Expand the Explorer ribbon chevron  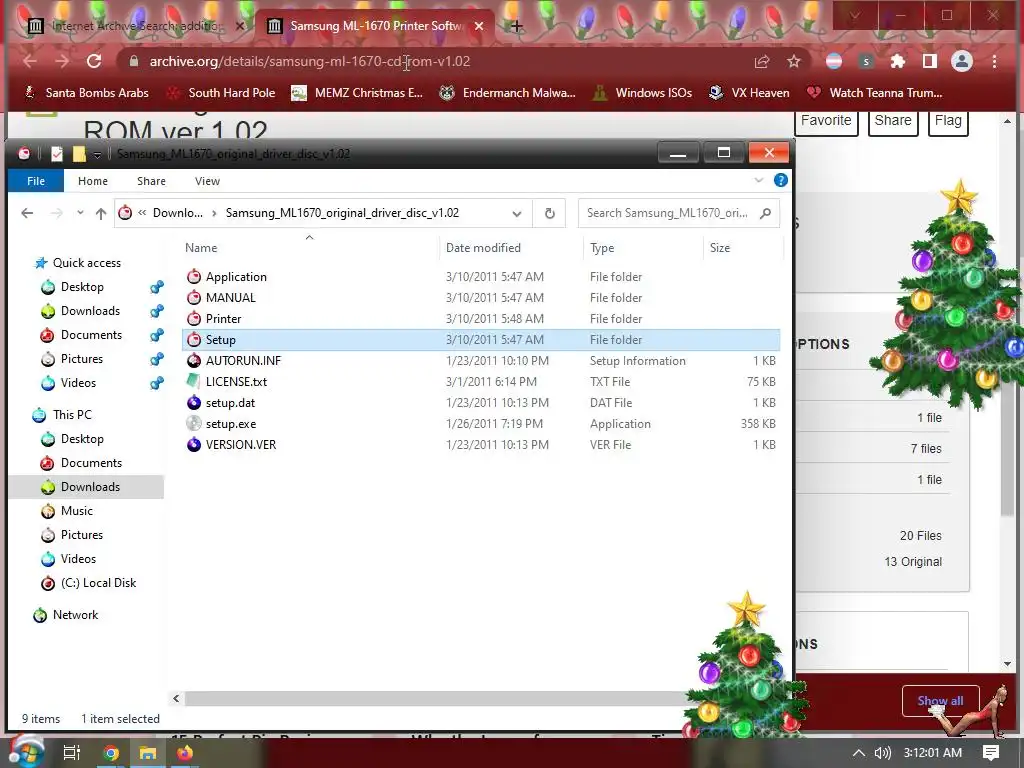click(758, 180)
